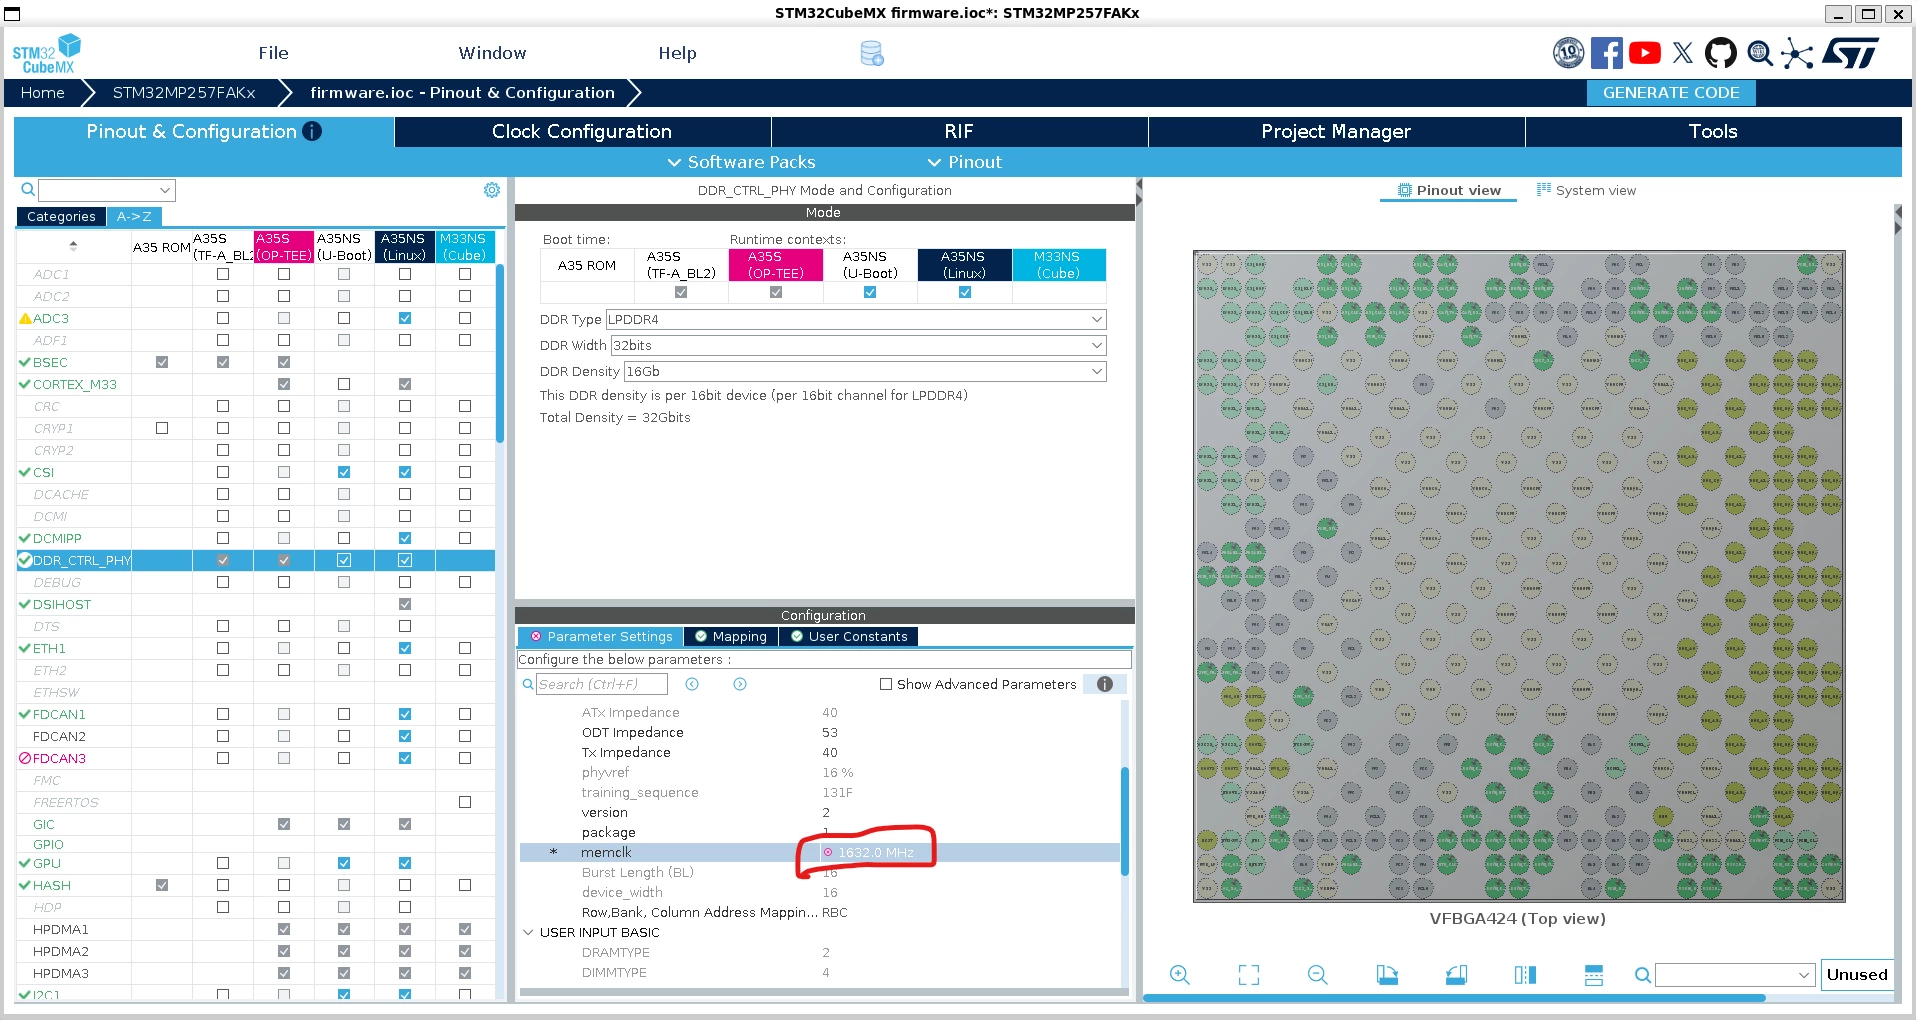The image size is (1916, 1020).
Task: Switch to the Project Manager tab
Action: [x=1336, y=132]
